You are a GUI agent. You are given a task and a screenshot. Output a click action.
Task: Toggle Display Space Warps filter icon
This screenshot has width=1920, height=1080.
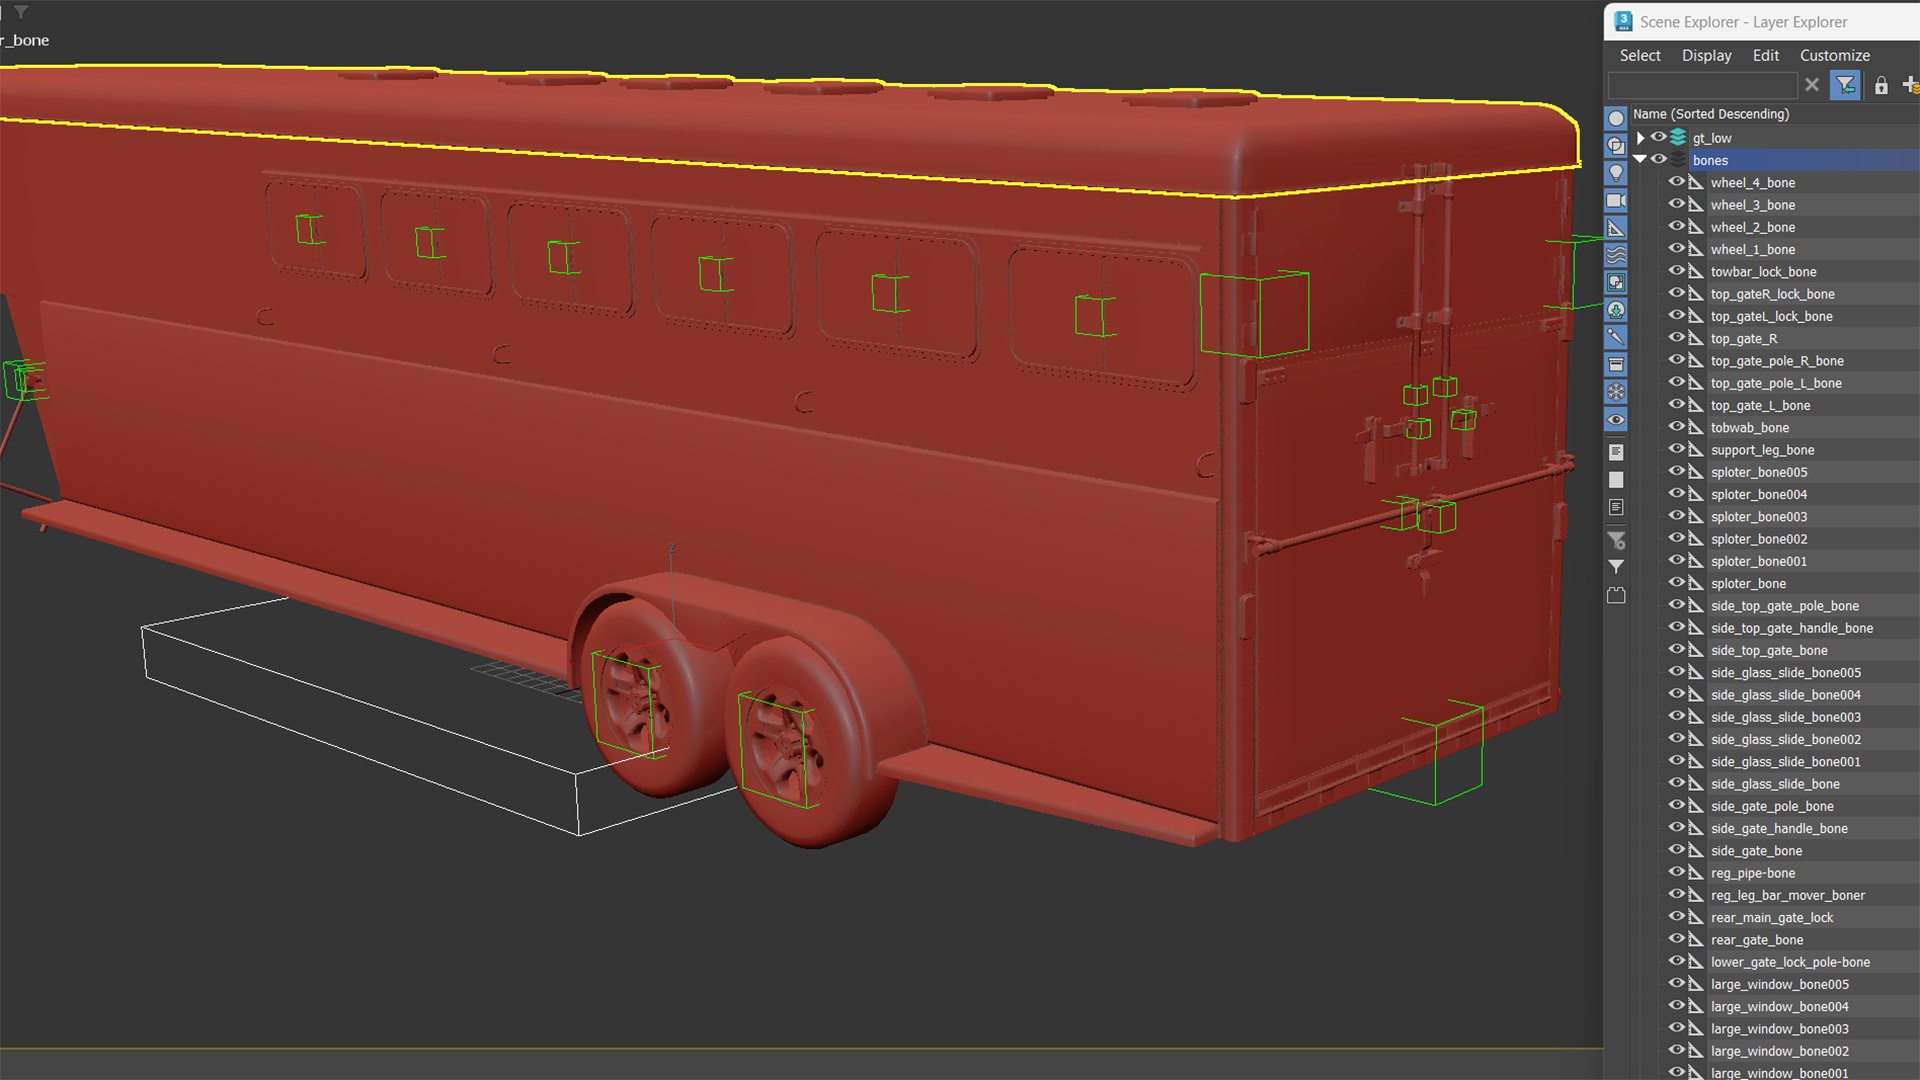click(x=1616, y=256)
